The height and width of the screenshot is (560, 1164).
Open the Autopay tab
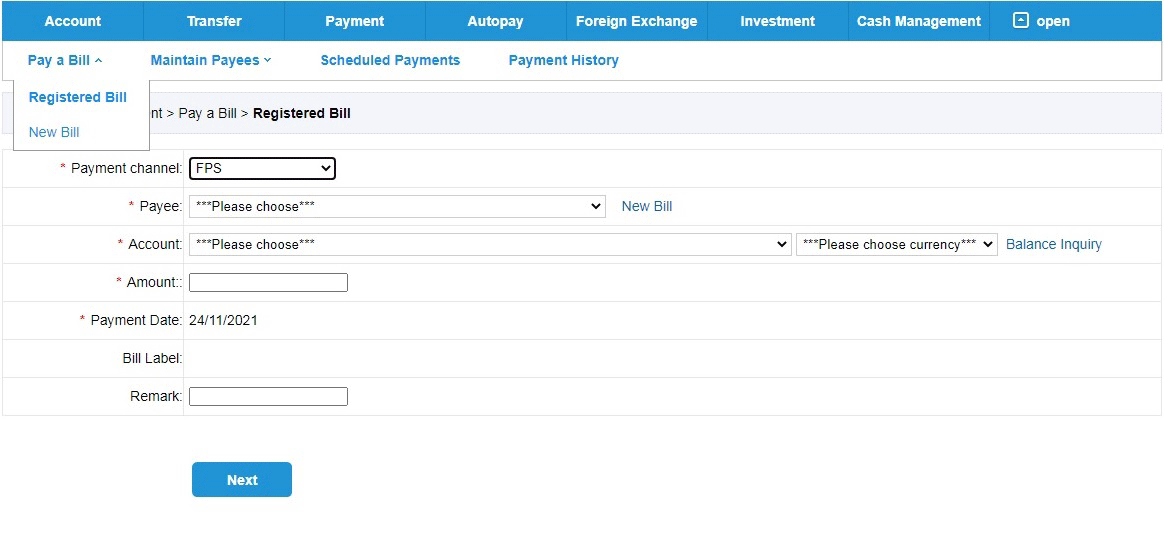[x=495, y=21]
